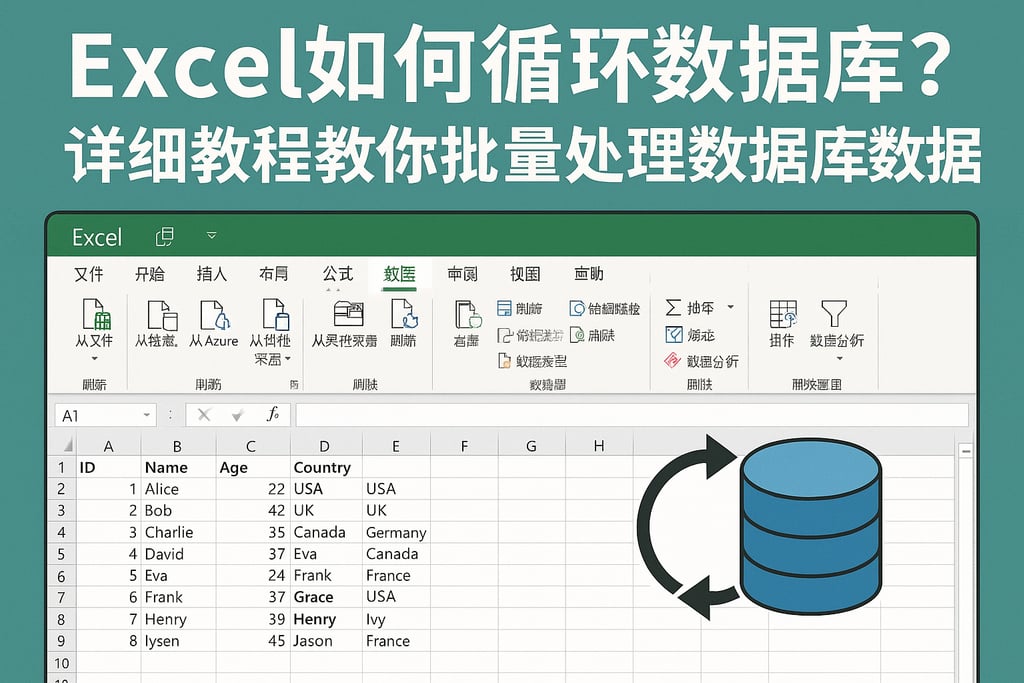Click the document-with-database icon left of Azure

click(162, 315)
